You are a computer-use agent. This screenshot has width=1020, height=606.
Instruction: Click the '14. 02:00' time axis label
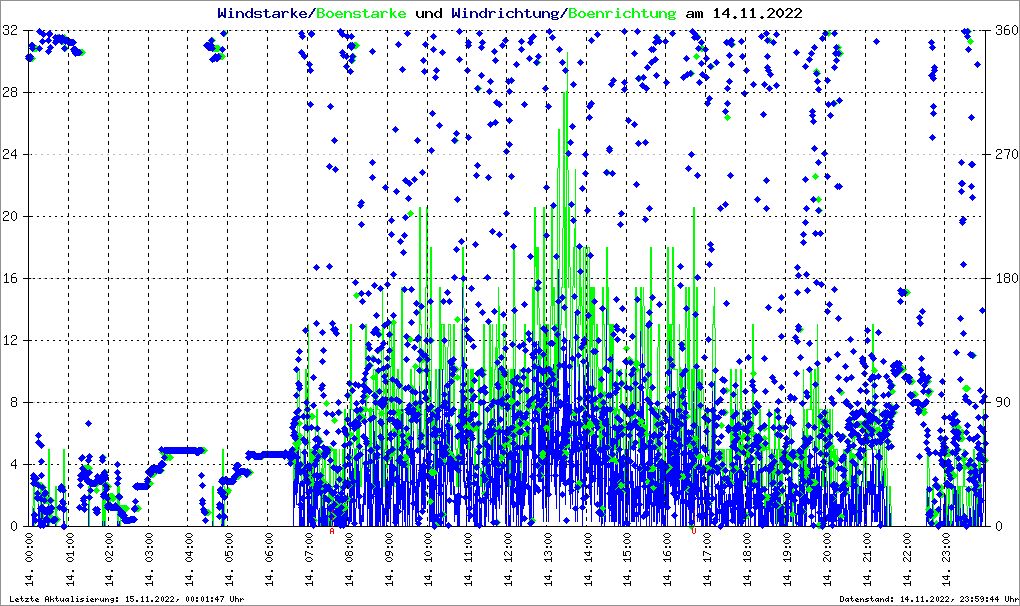[x=109, y=559]
